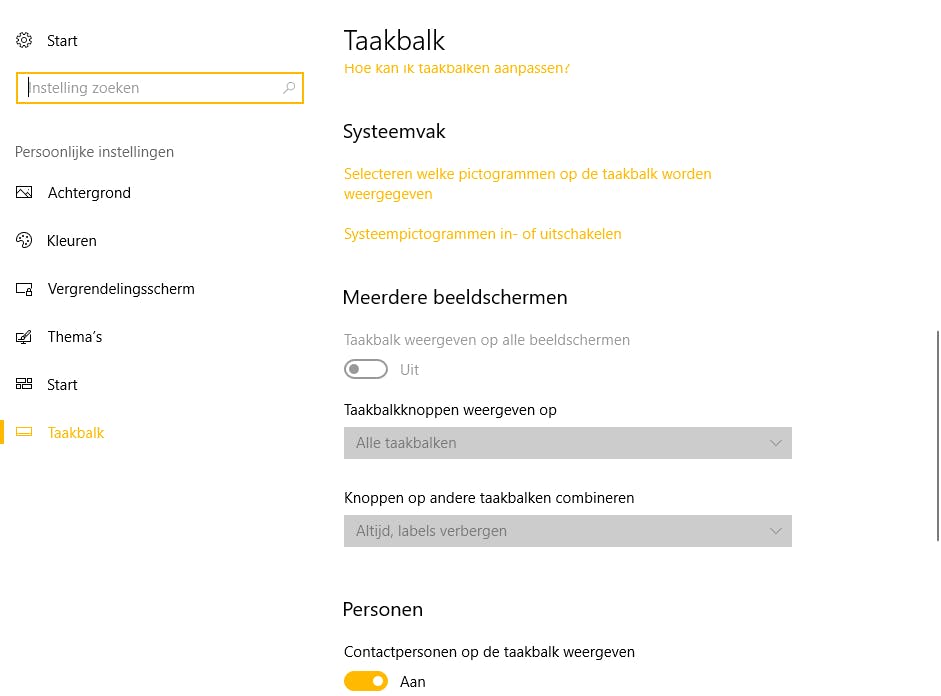Click the Kleuren palette icon
Screen dimensions: 941x696
[24, 241]
